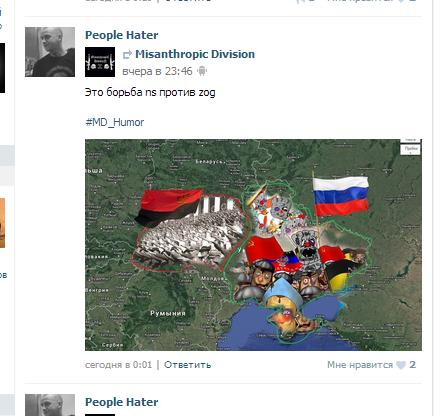
Task: Click the repost arrow icon before Misanthropic Division
Action: tap(127, 54)
